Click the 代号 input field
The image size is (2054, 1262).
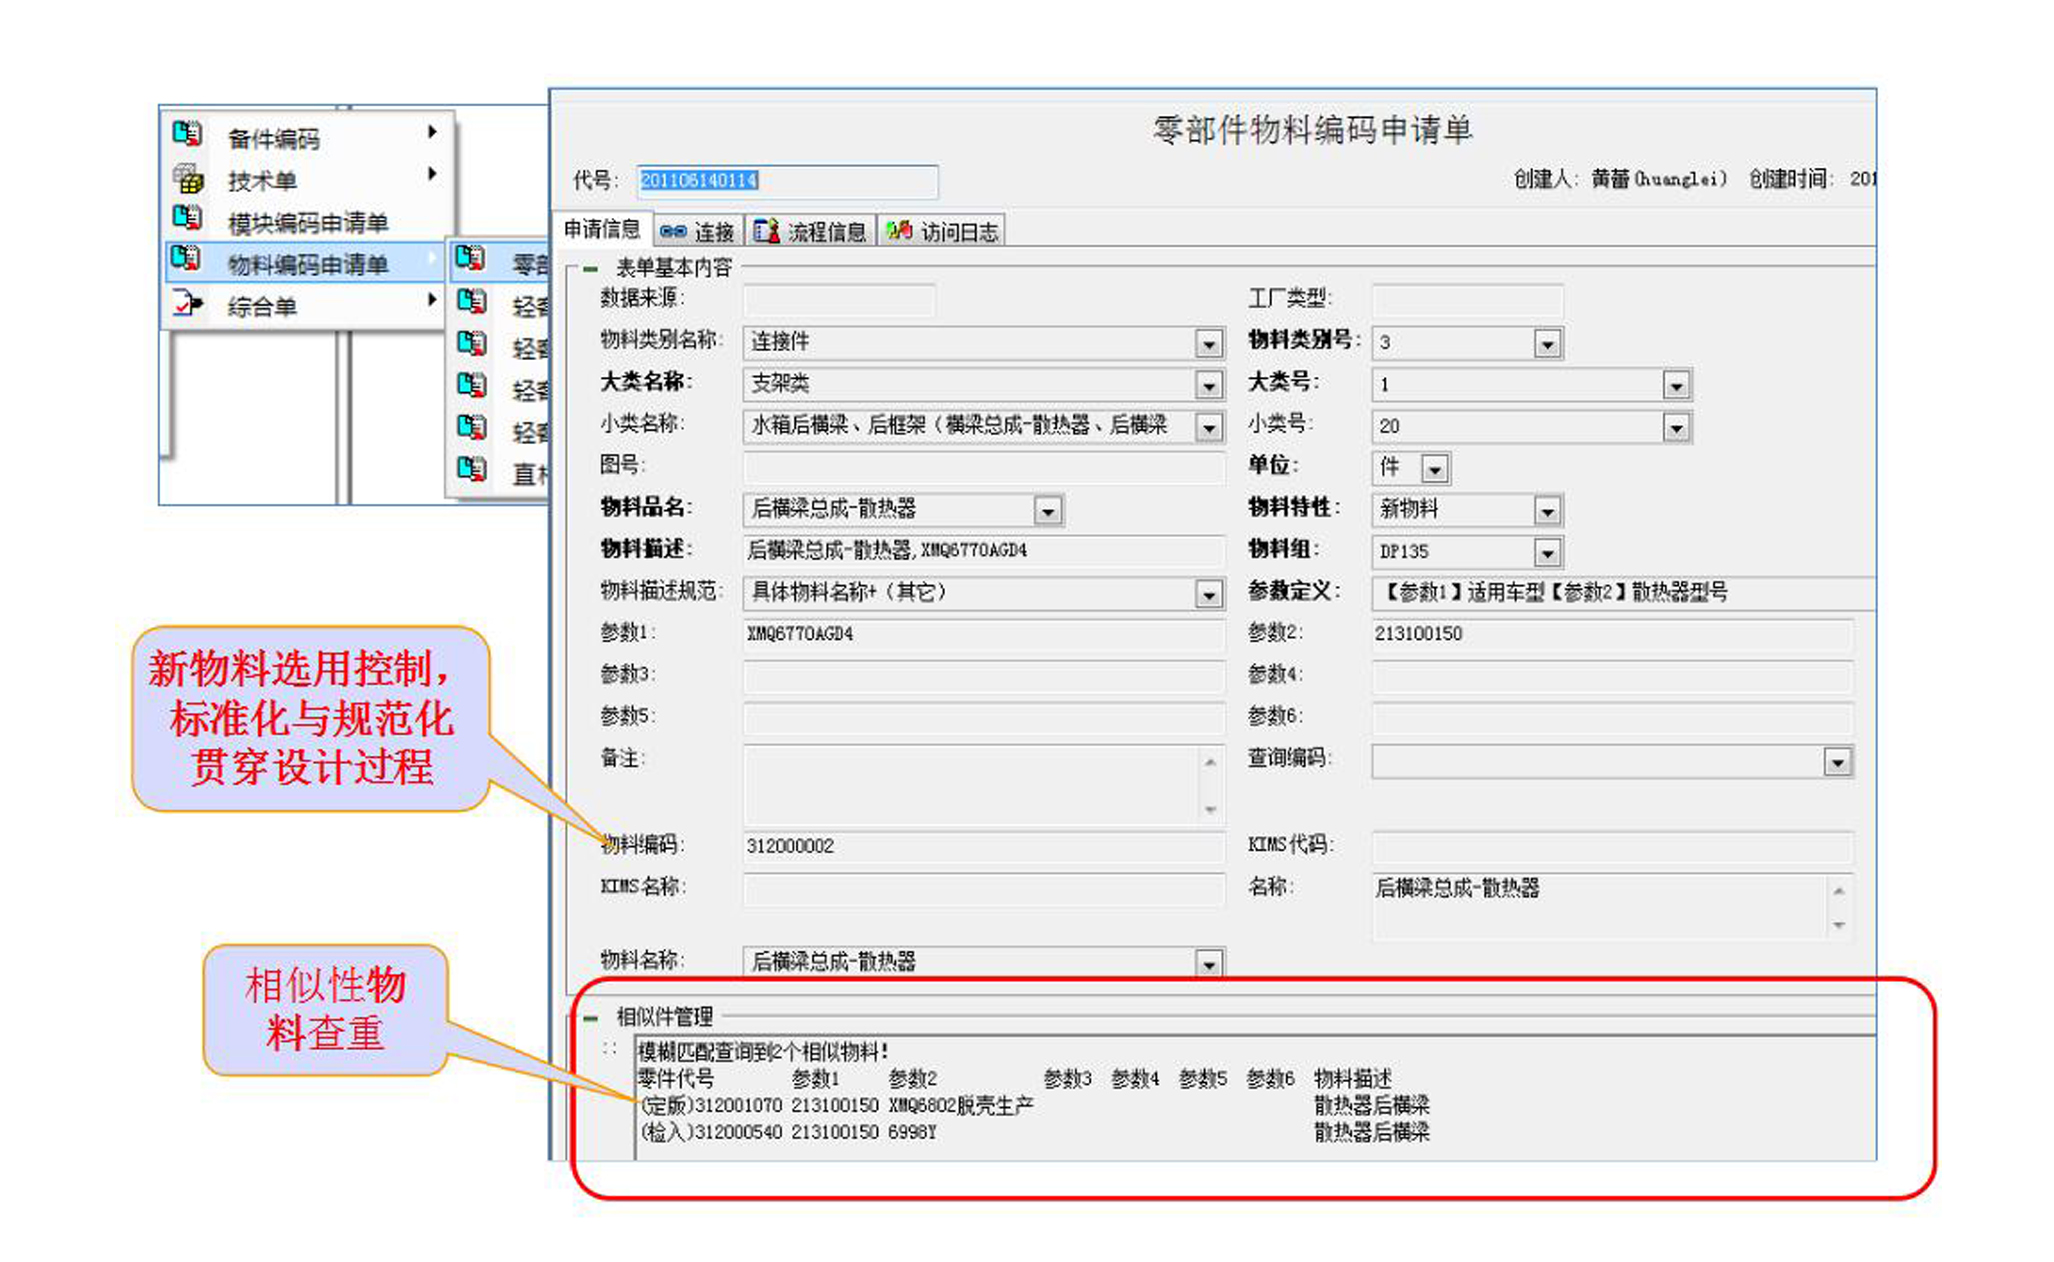point(787,181)
